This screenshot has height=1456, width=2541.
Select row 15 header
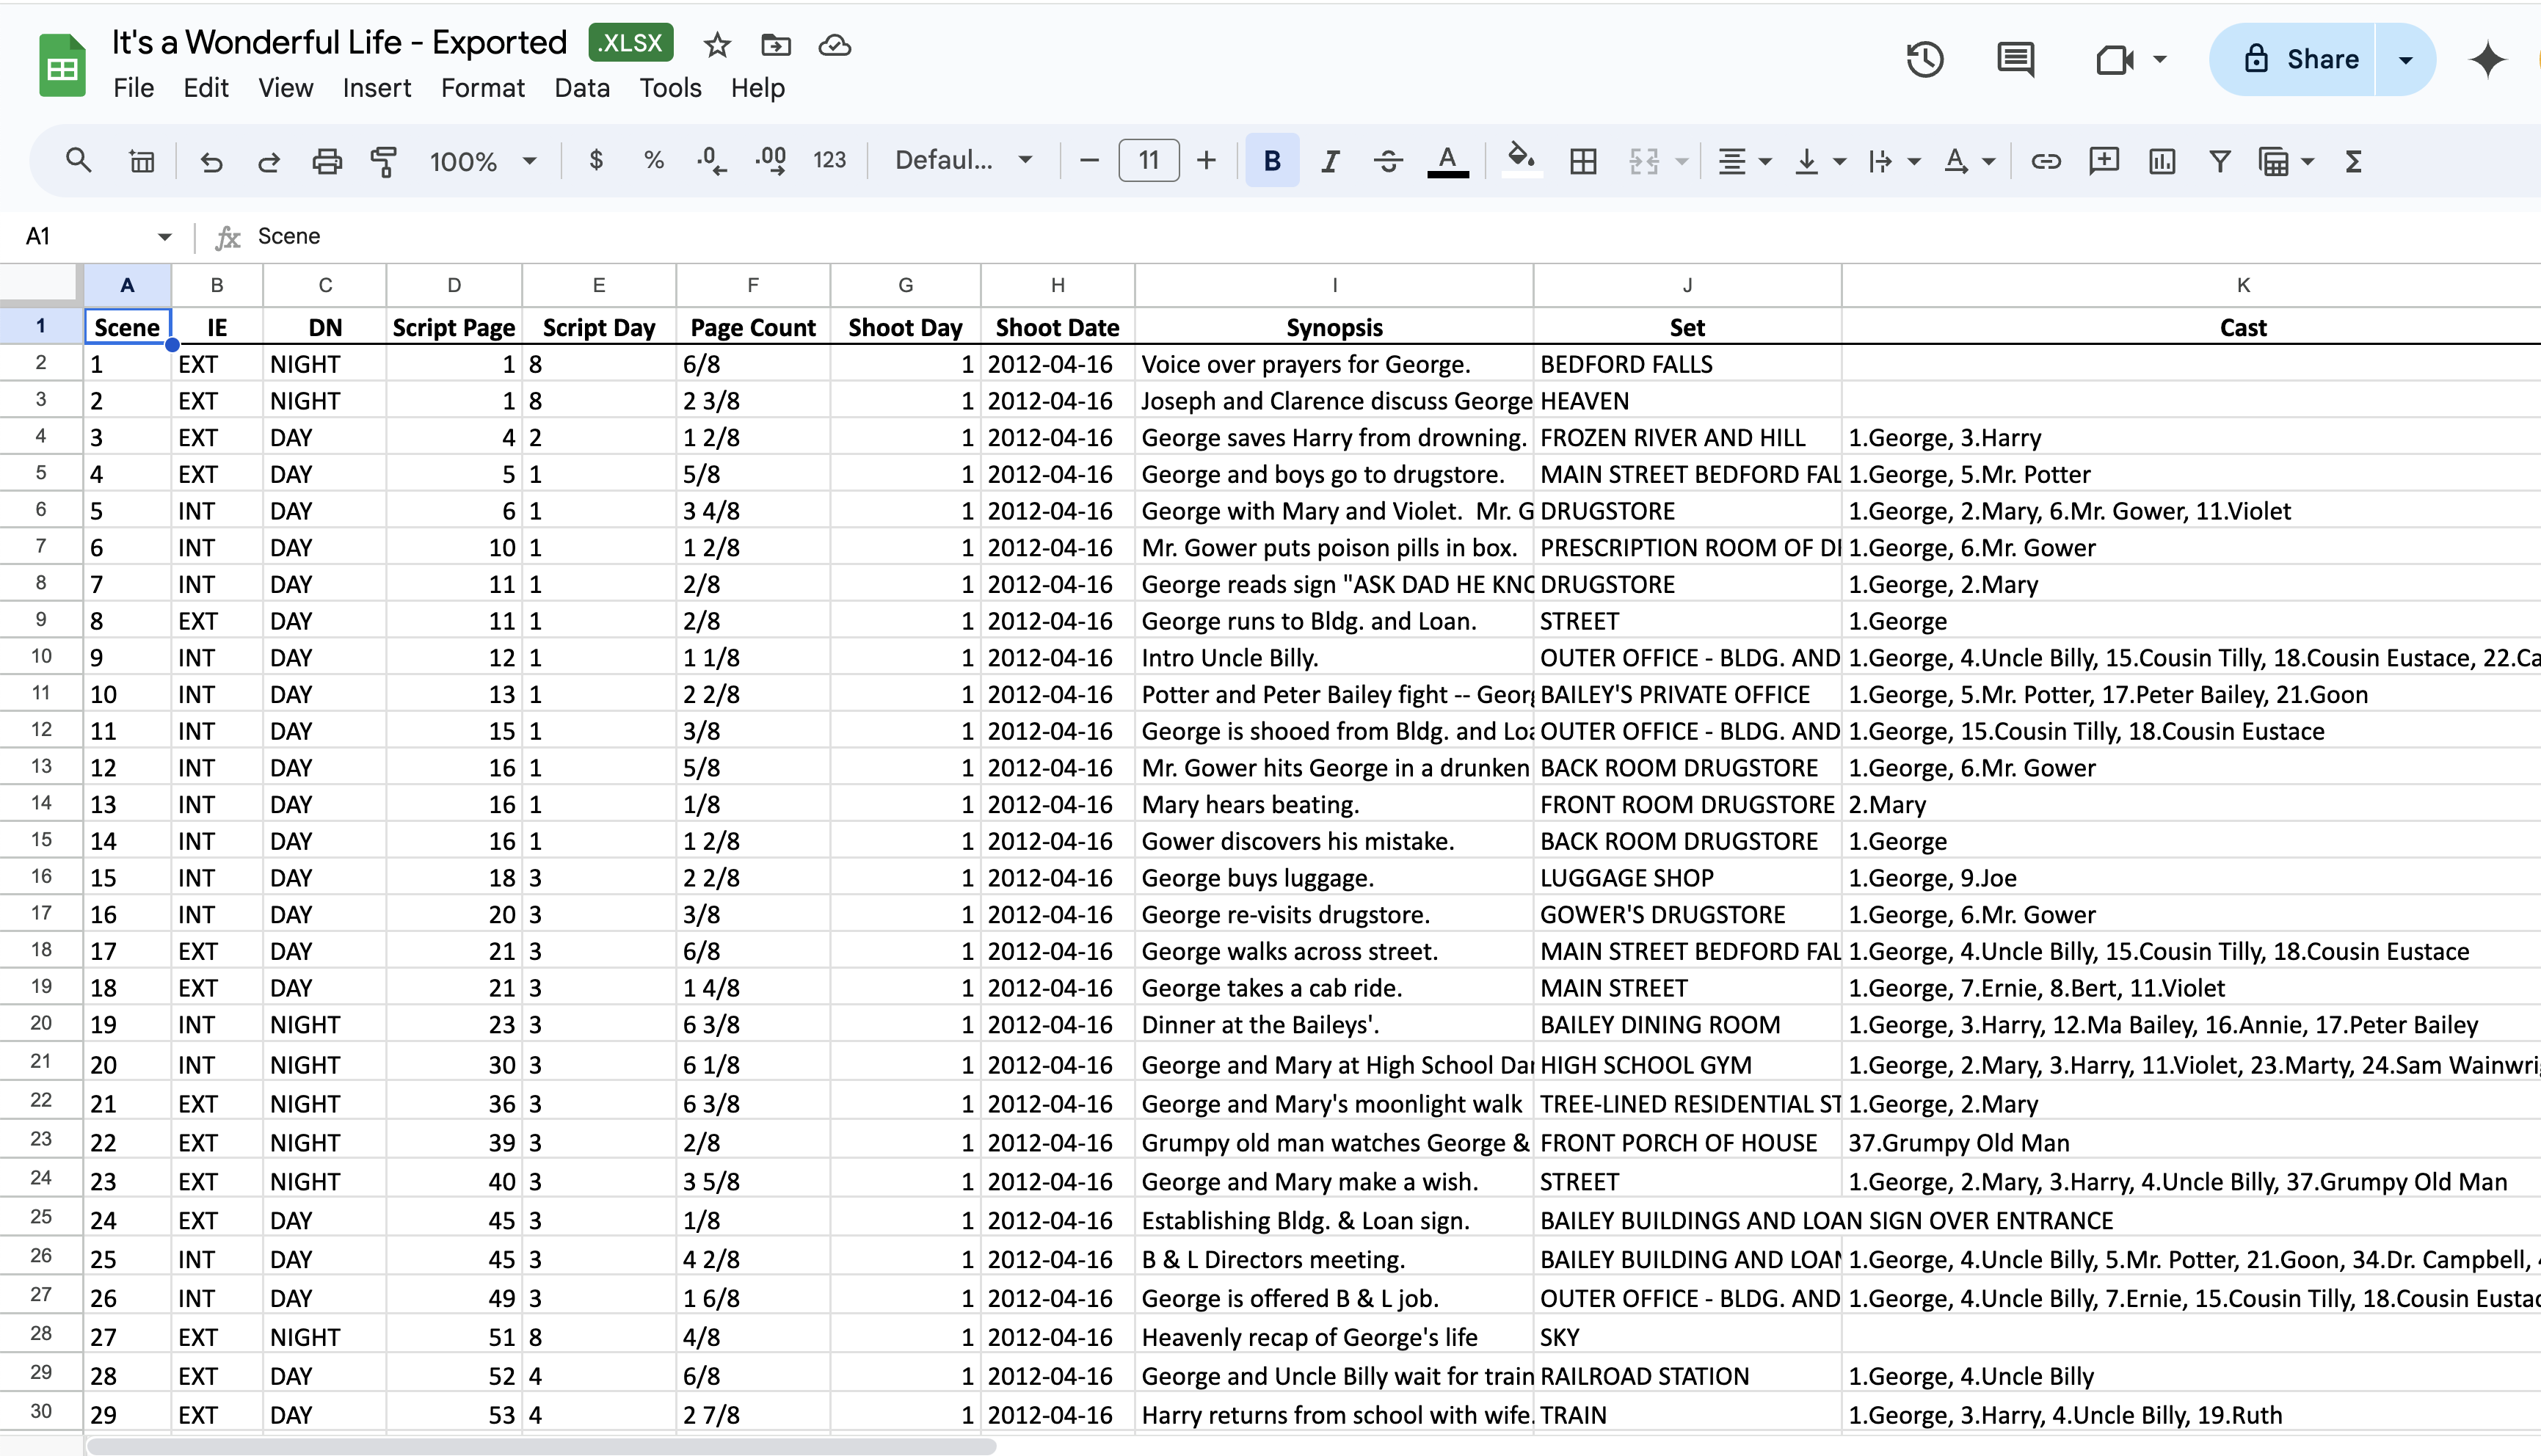(41, 840)
